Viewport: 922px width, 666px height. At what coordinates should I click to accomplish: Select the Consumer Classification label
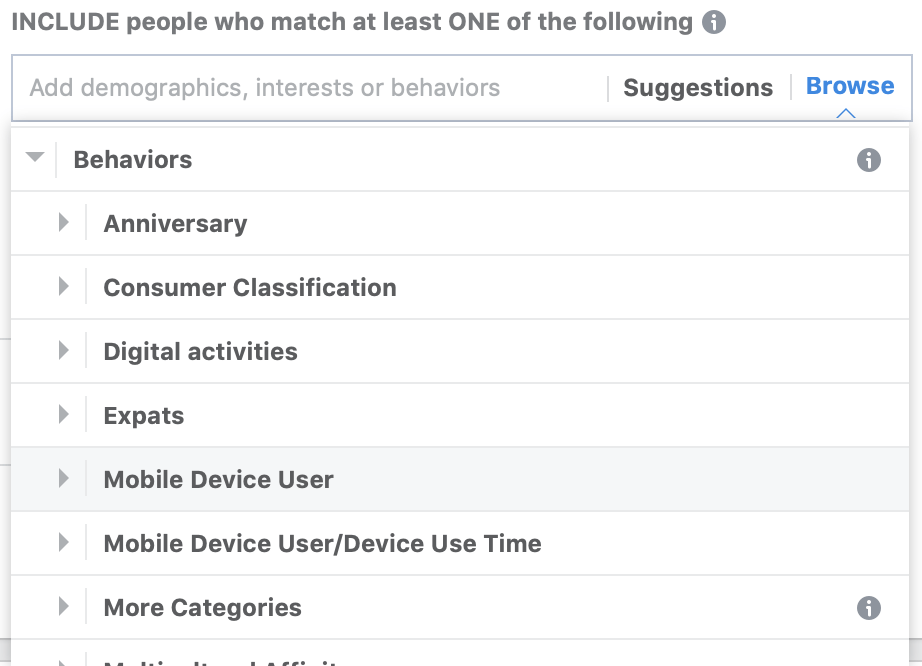(x=250, y=288)
